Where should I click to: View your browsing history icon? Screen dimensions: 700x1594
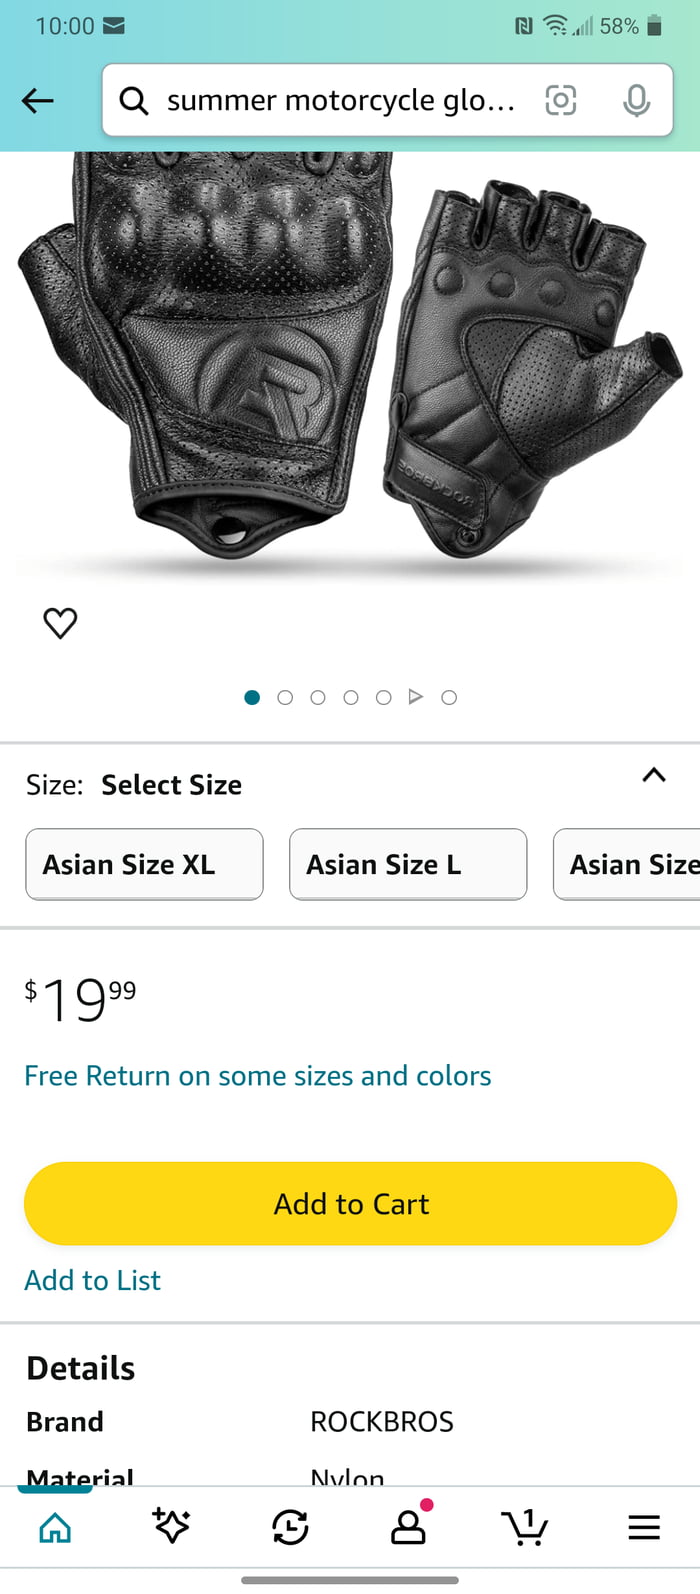coord(290,1527)
